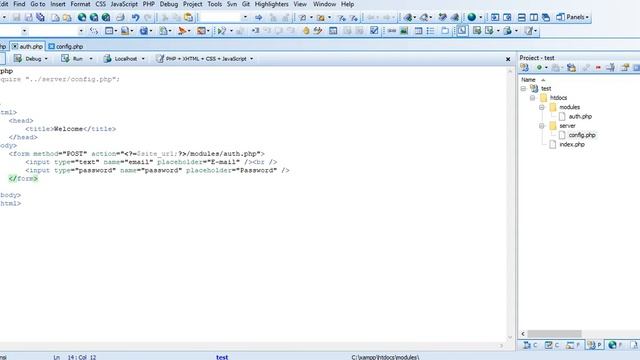Click the blue go arrow icon
640x360 pixels.
(x=258, y=17)
